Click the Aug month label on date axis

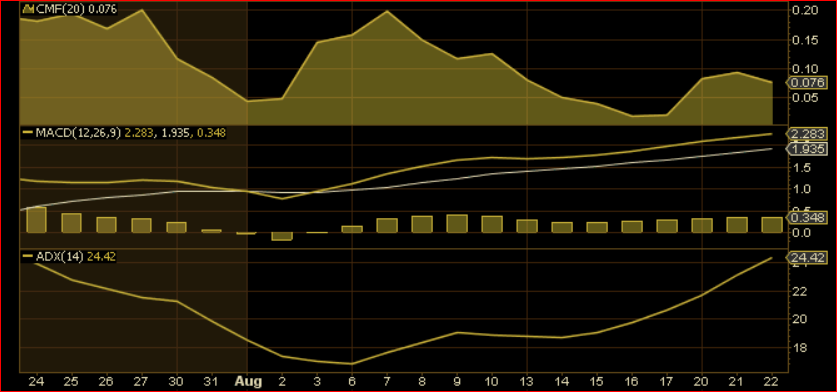(x=249, y=382)
